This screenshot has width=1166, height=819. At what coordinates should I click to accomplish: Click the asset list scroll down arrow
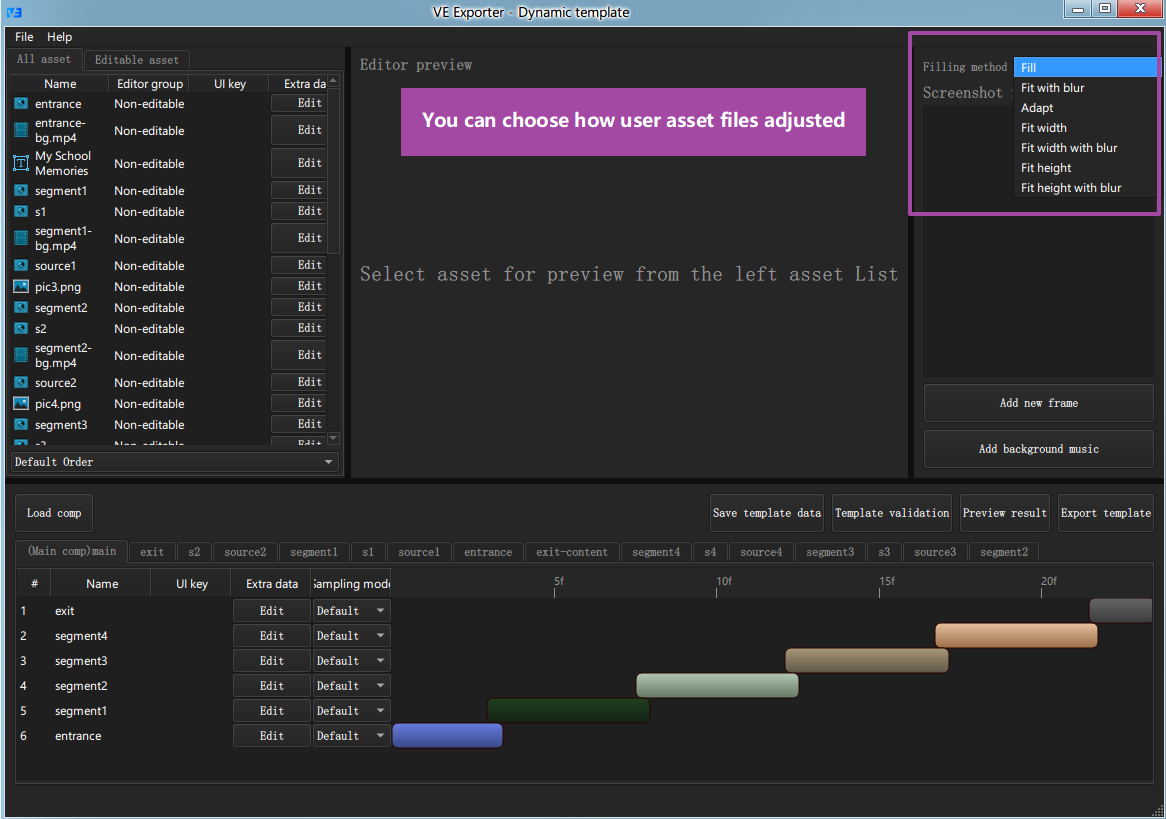[x=333, y=438]
